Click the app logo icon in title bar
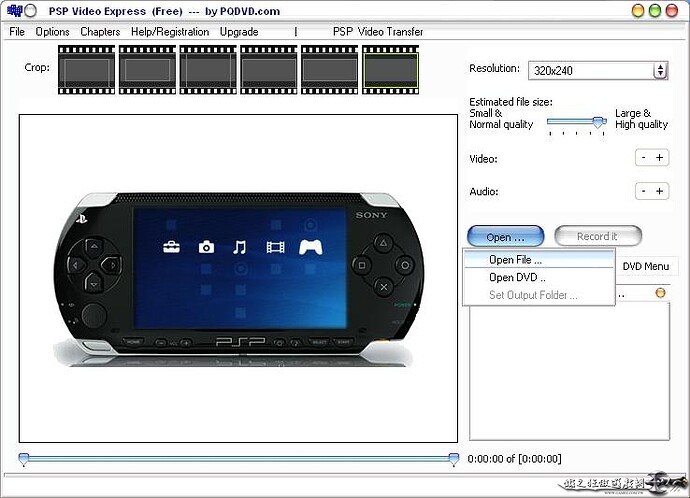 point(15,11)
